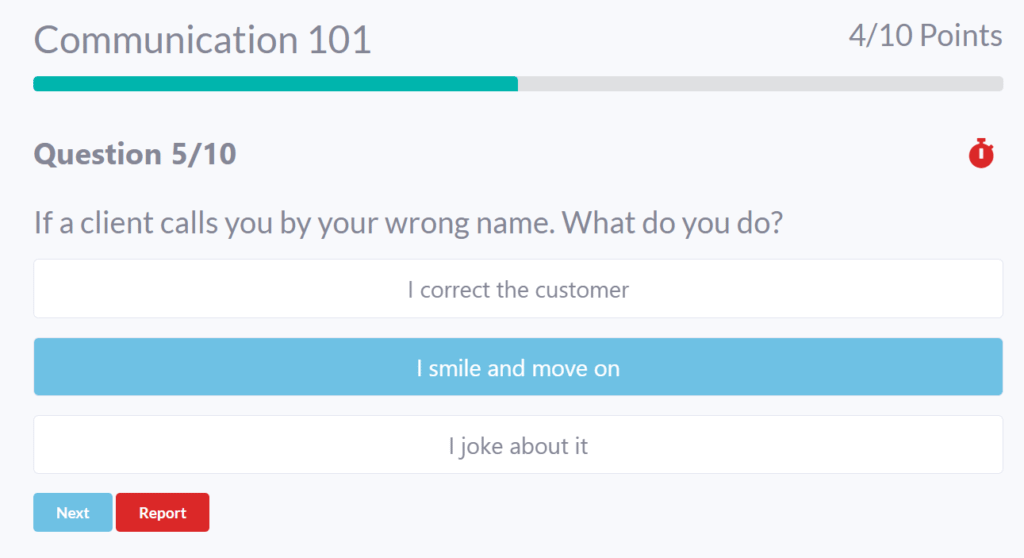
Task: Advance to question six with Next
Action: point(73,513)
